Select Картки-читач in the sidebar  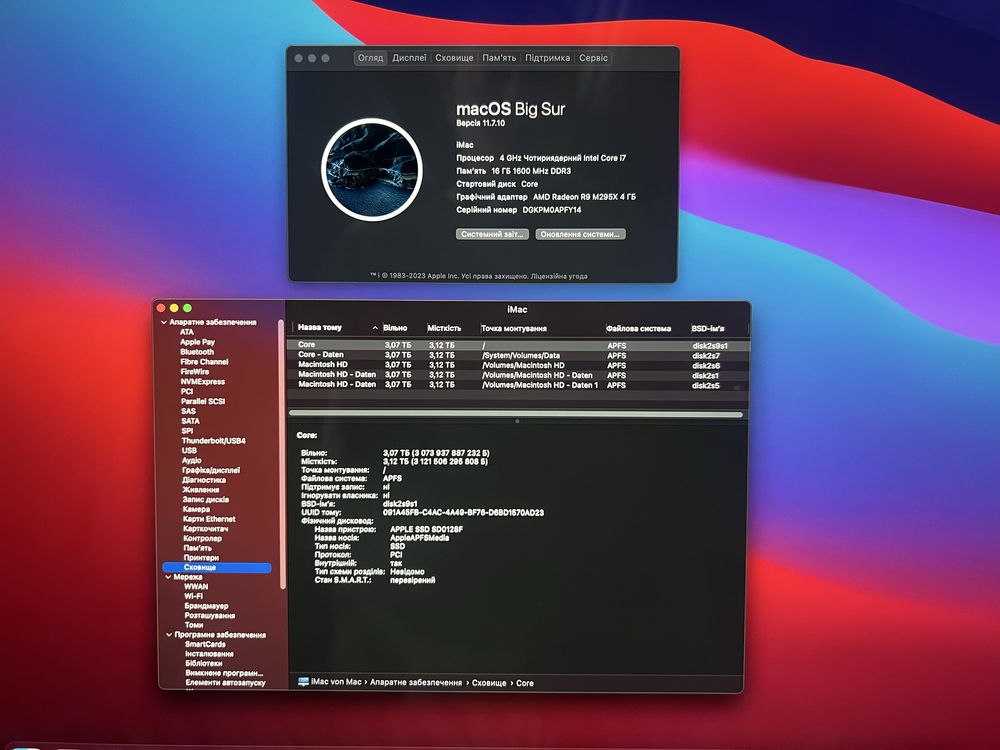[x=205, y=529]
